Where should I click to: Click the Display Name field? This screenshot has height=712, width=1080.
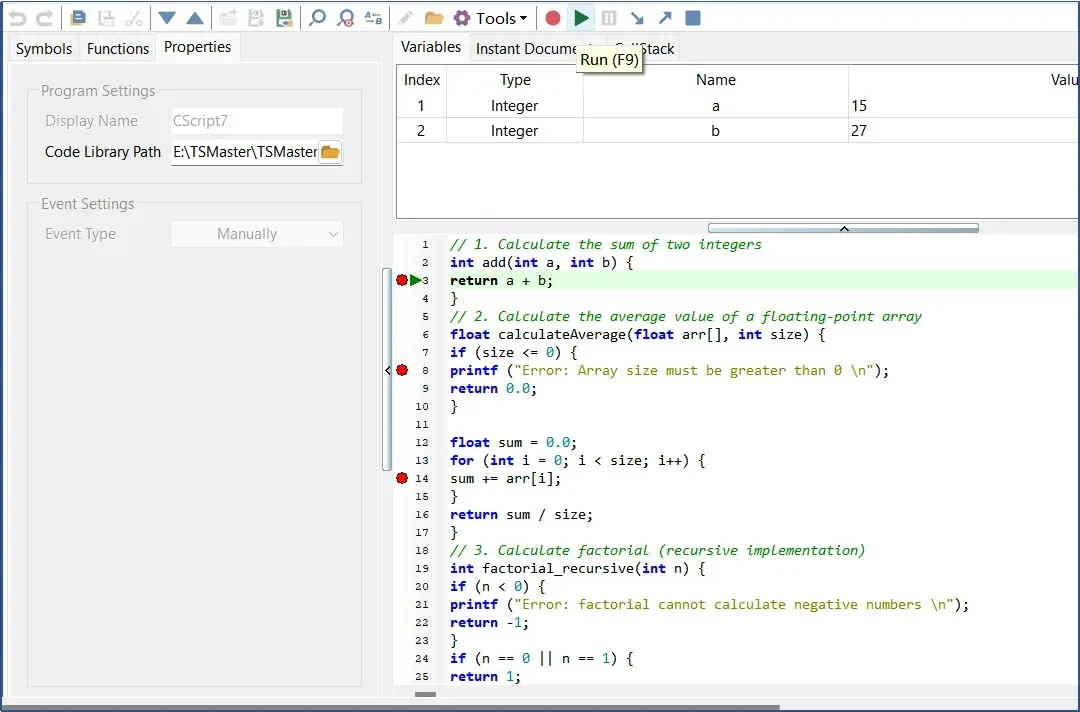256,121
